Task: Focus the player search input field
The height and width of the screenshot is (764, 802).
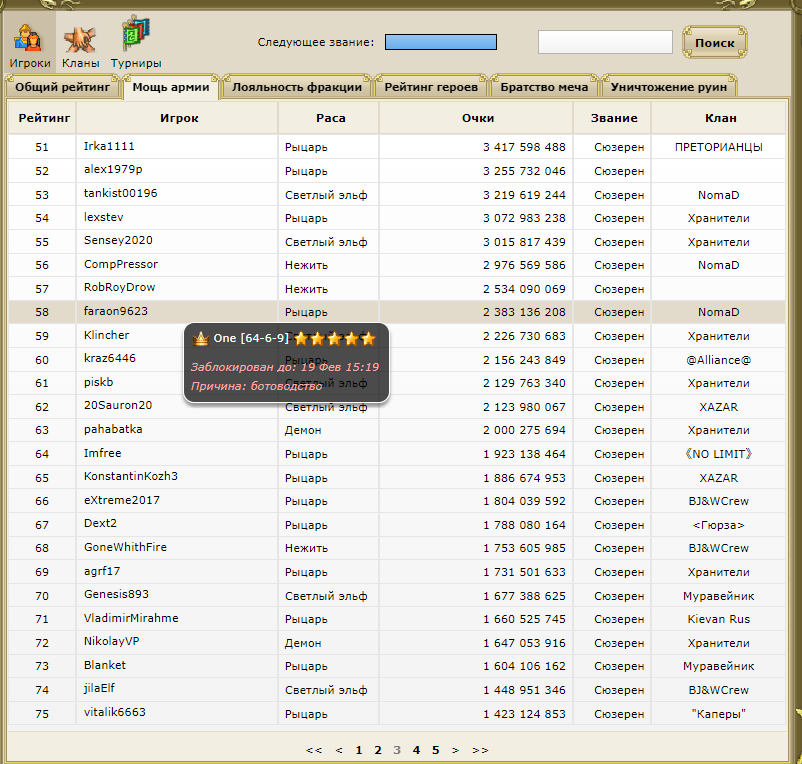Action: [605, 42]
